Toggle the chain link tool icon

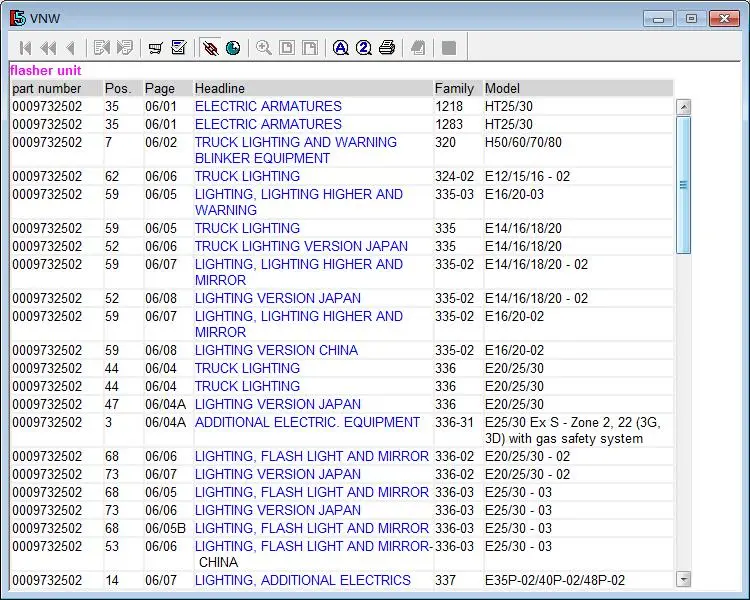click(x=210, y=48)
